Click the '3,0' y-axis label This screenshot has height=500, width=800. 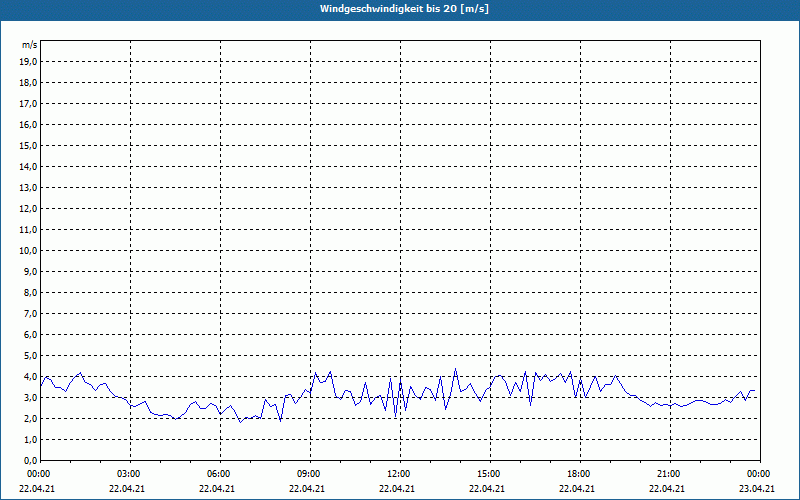30,397
